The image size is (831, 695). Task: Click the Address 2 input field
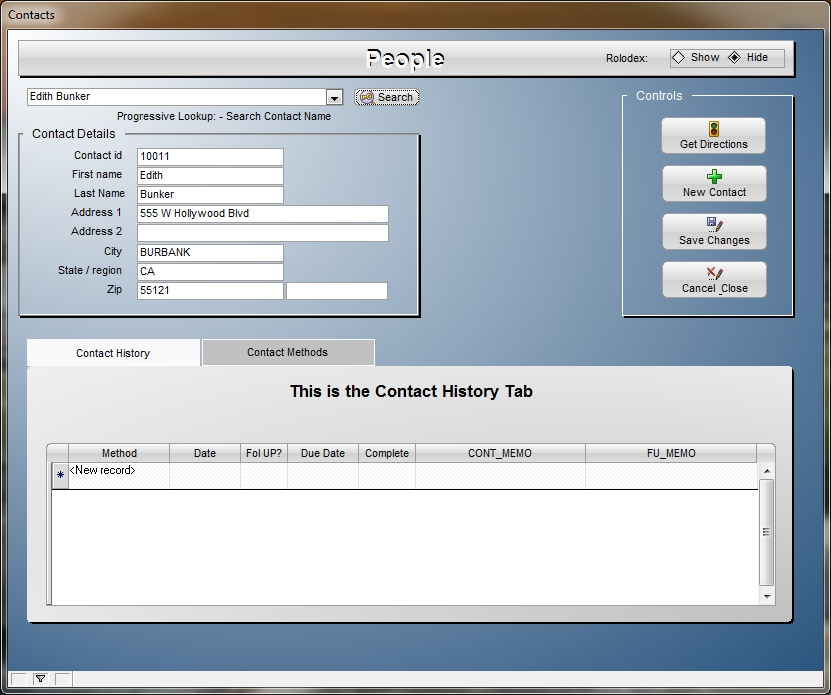[x=262, y=232]
